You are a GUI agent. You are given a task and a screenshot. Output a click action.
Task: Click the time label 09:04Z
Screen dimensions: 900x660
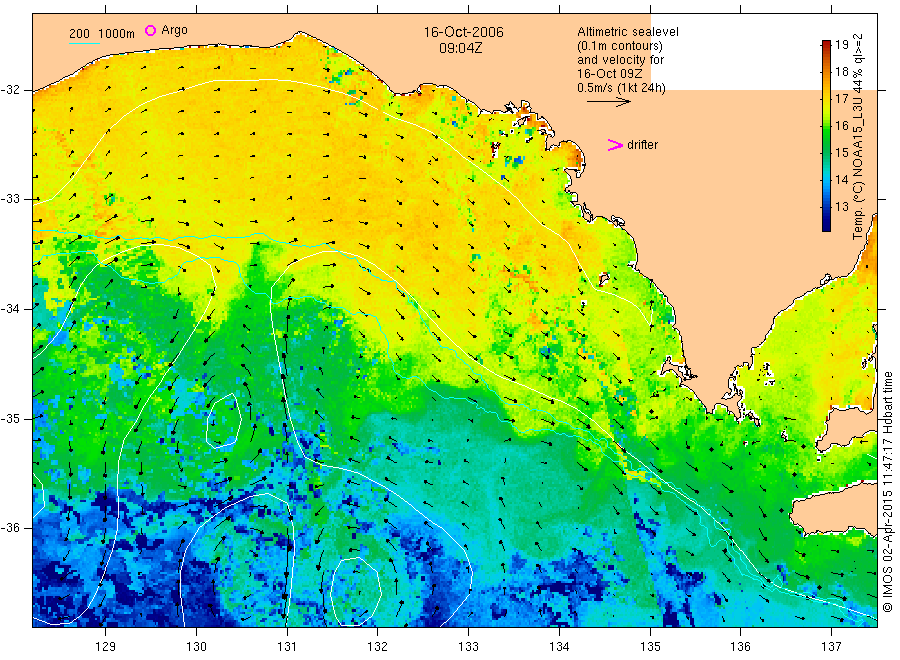point(461,48)
